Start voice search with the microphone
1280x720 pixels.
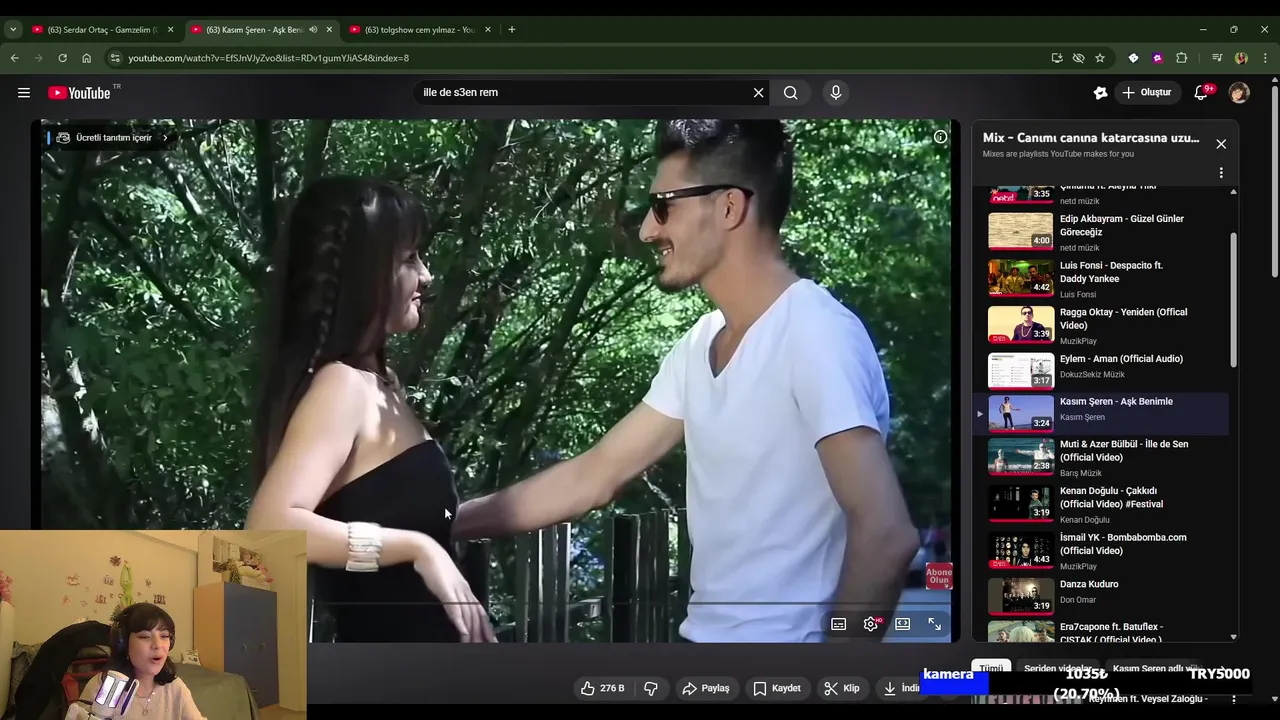(x=836, y=93)
